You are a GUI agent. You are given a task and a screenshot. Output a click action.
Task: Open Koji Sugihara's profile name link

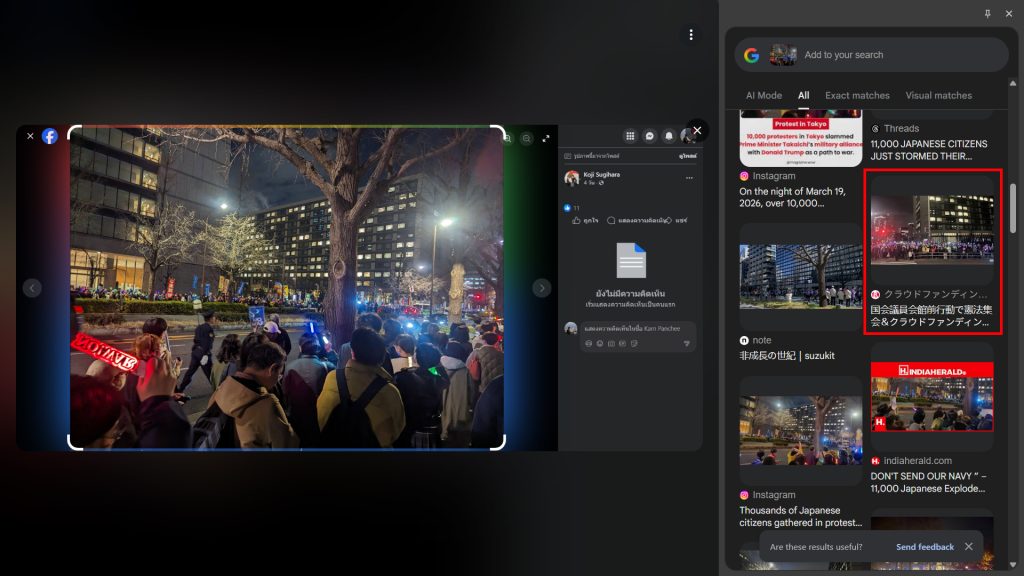tap(601, 174)
